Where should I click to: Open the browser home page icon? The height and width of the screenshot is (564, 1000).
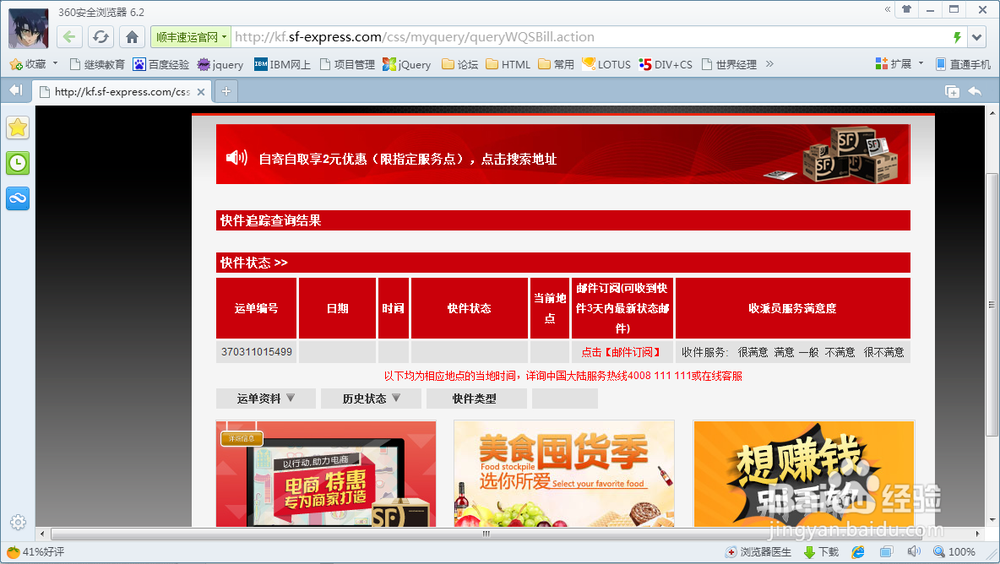[132, 37]
